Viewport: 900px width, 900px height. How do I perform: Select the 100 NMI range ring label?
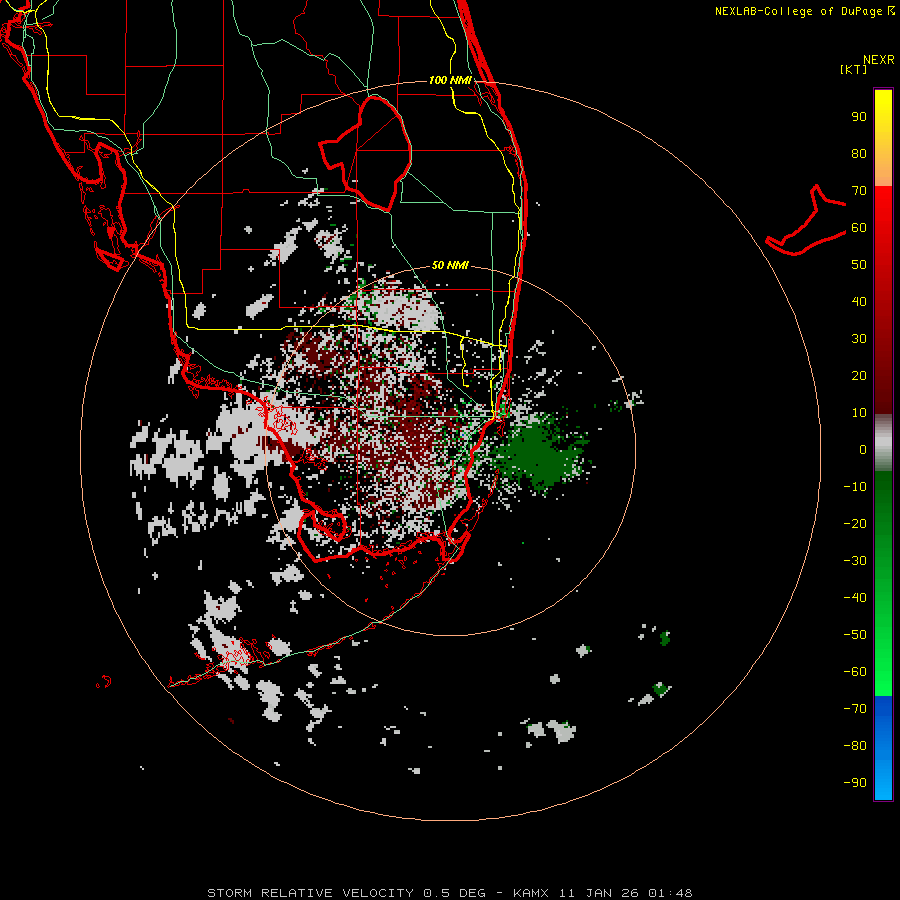(x=450, y=80)
